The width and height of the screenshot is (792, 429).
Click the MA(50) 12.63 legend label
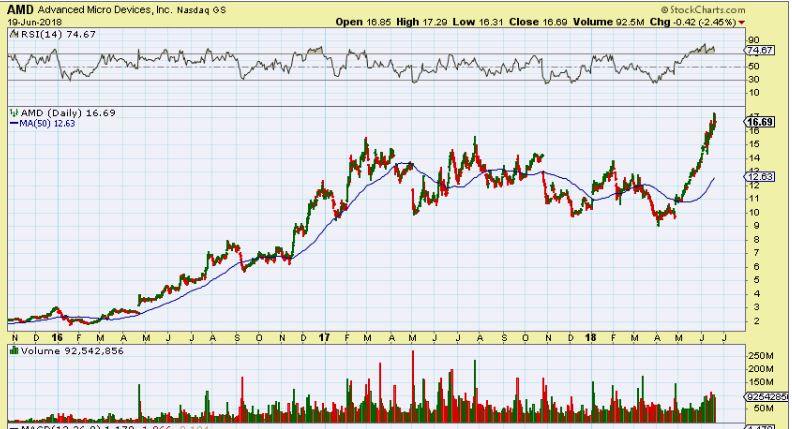pos(46,123)
